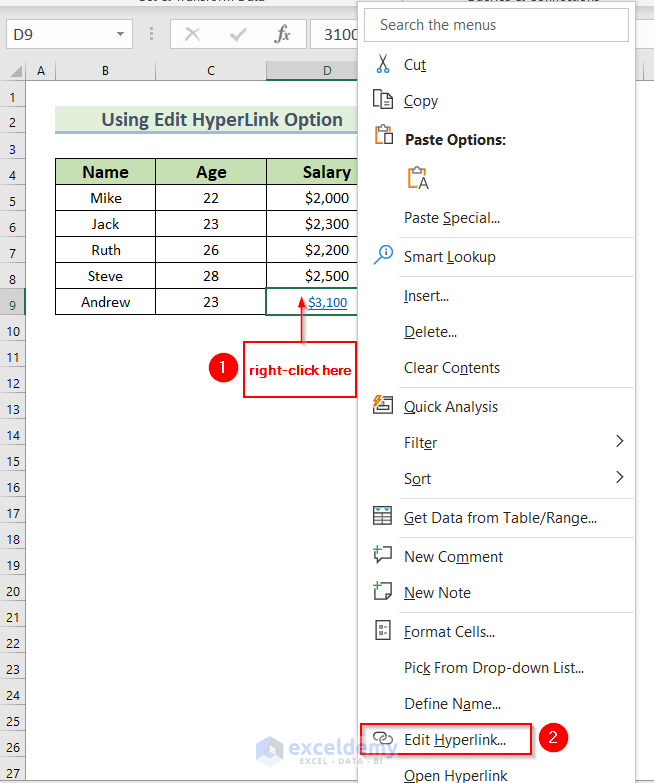Open Format Cells... menu entry
654x783 pixels.
tap(497, 631)
